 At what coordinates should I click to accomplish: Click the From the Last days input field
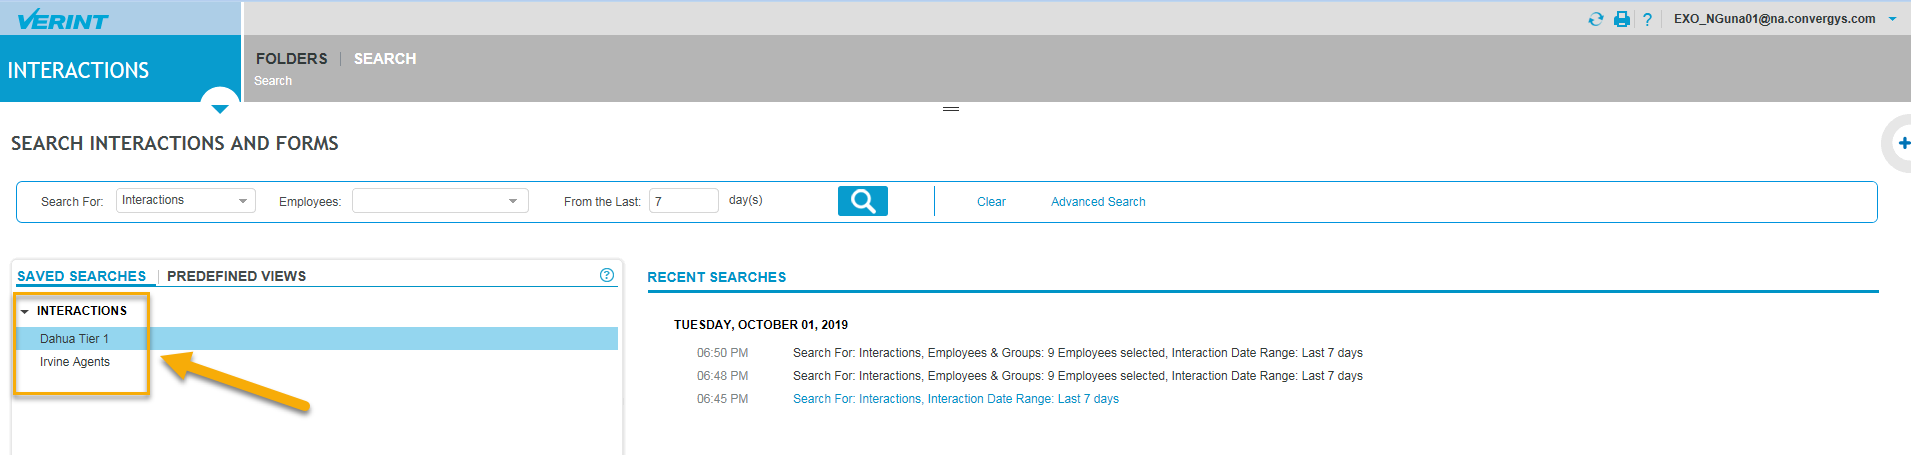683,201
